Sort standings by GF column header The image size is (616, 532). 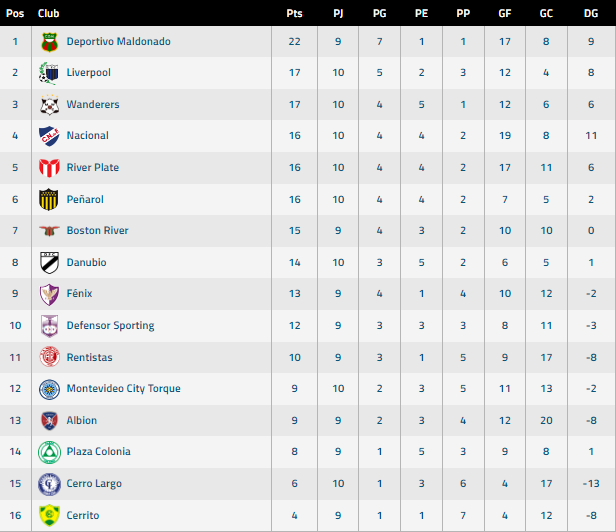click(x=505, y=13)
